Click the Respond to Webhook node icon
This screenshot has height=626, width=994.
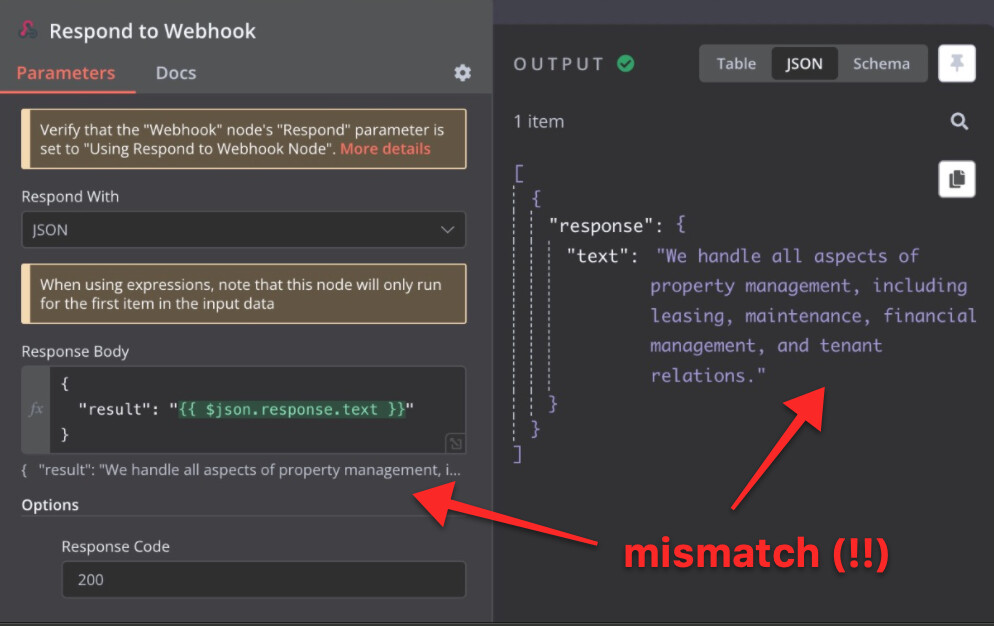click(x=27, y=31)
